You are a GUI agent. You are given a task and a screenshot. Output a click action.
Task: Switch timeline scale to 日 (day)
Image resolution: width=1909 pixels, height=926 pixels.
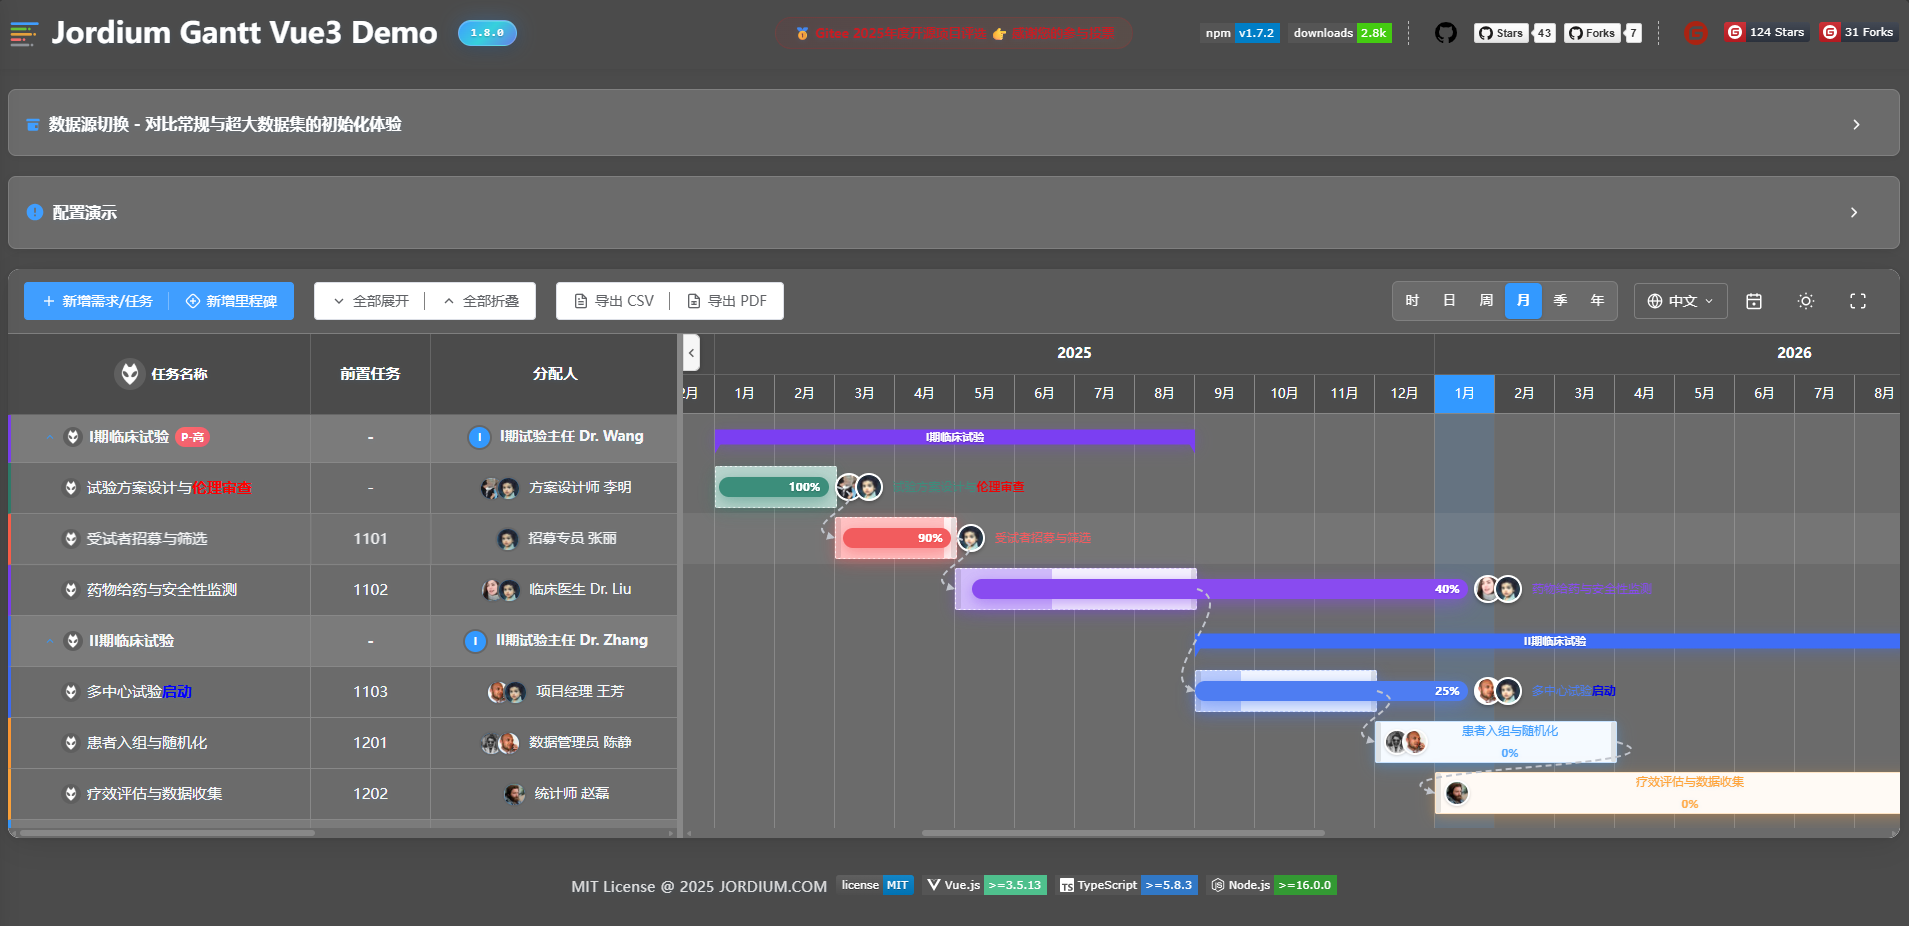(x=1449, y=301)
